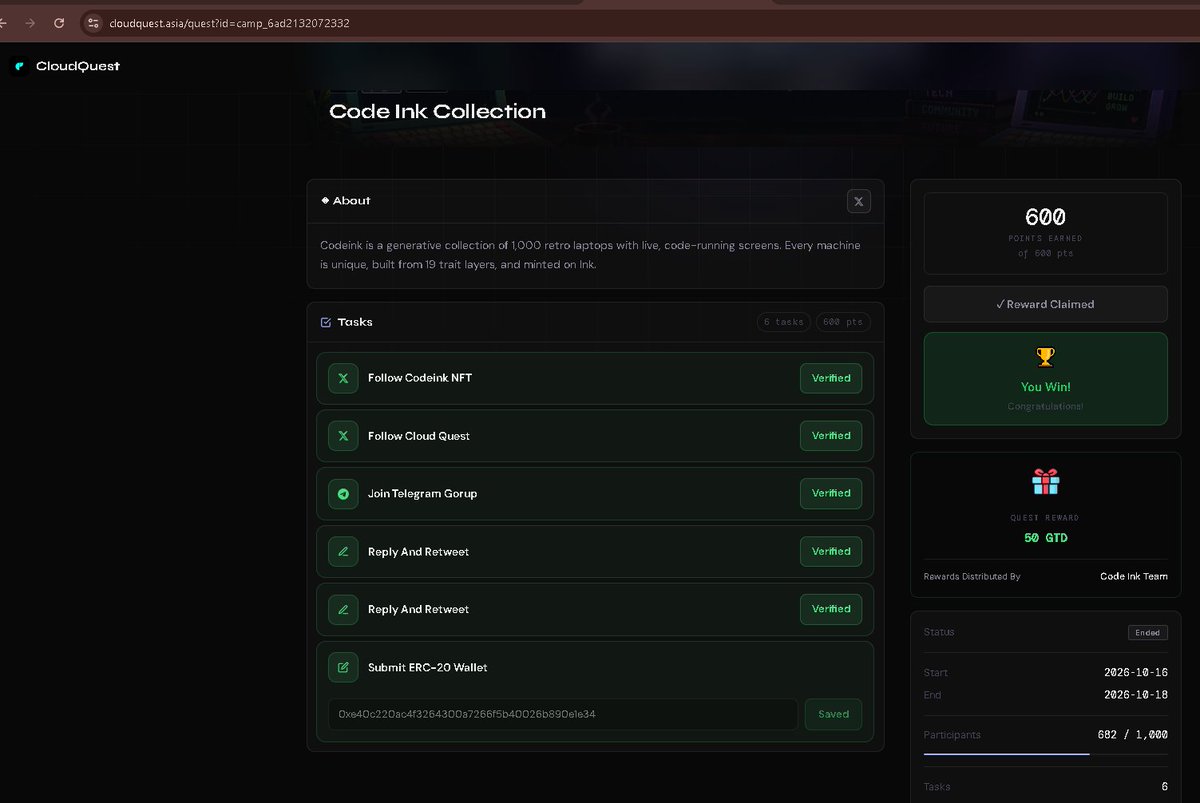Click the '600 pts' badge
Viewport: 1200px width, 803px height.
pyautogui.click(x=842, y=322)
